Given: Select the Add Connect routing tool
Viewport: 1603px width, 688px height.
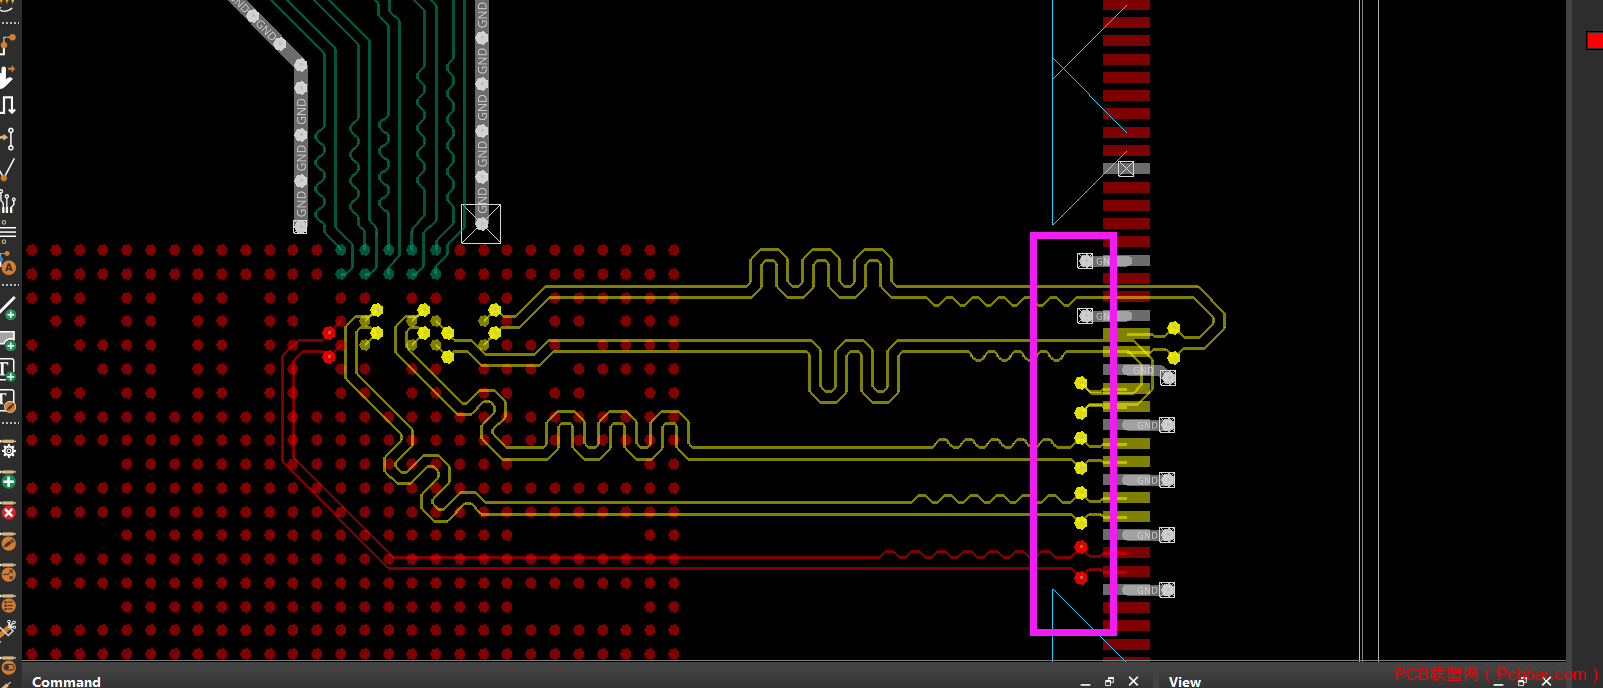Looking at the screenshot, I should (x=8, y=44).
